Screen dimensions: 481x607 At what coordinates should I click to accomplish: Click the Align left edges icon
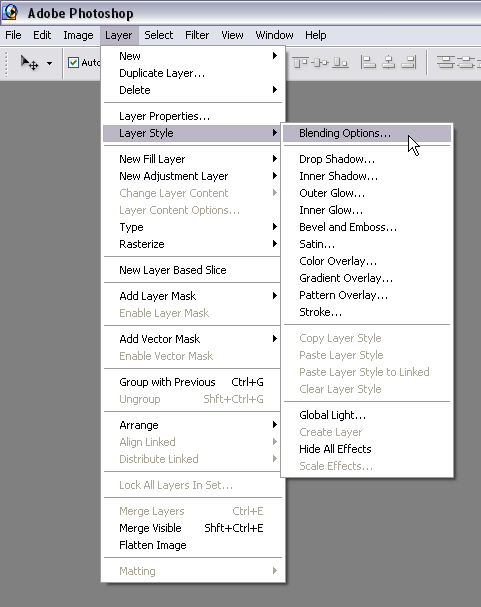pos(368,62)
